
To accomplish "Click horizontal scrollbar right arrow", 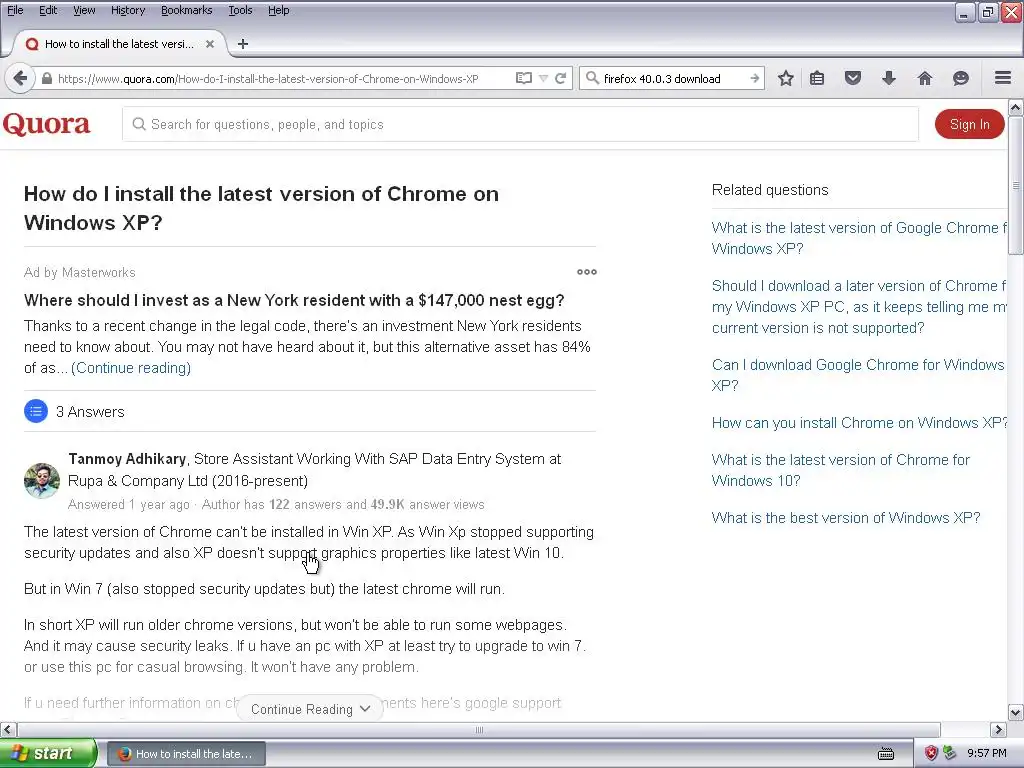I will pos(999,729).
